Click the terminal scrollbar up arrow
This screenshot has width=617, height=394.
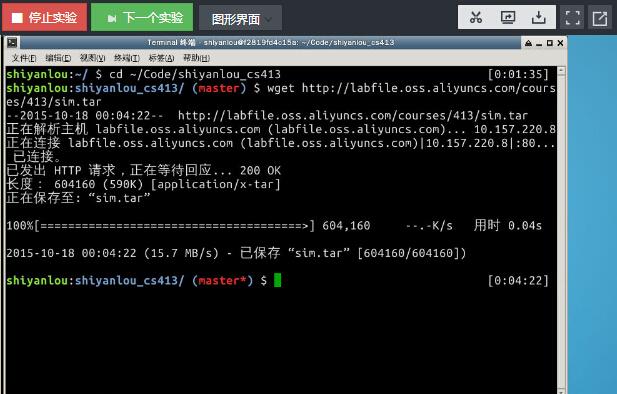(562, 71)
